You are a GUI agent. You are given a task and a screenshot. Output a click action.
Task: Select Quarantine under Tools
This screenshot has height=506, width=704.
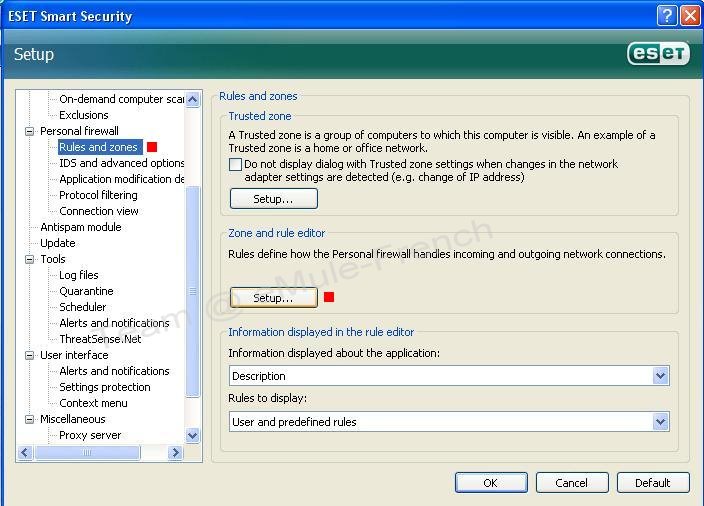(x=86, y=291)
